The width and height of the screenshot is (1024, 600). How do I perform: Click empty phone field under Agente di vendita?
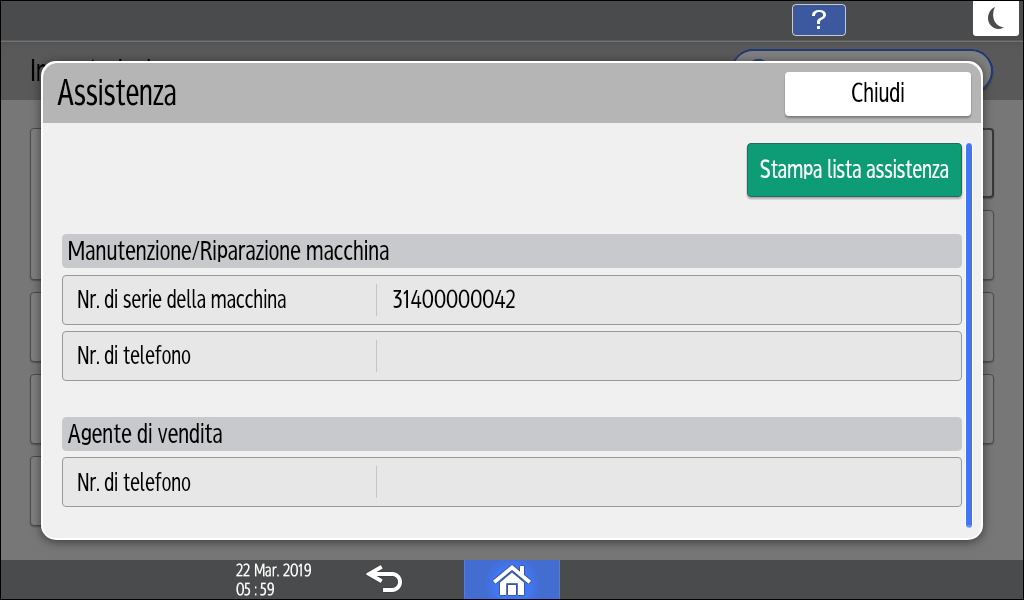[667, 482]
